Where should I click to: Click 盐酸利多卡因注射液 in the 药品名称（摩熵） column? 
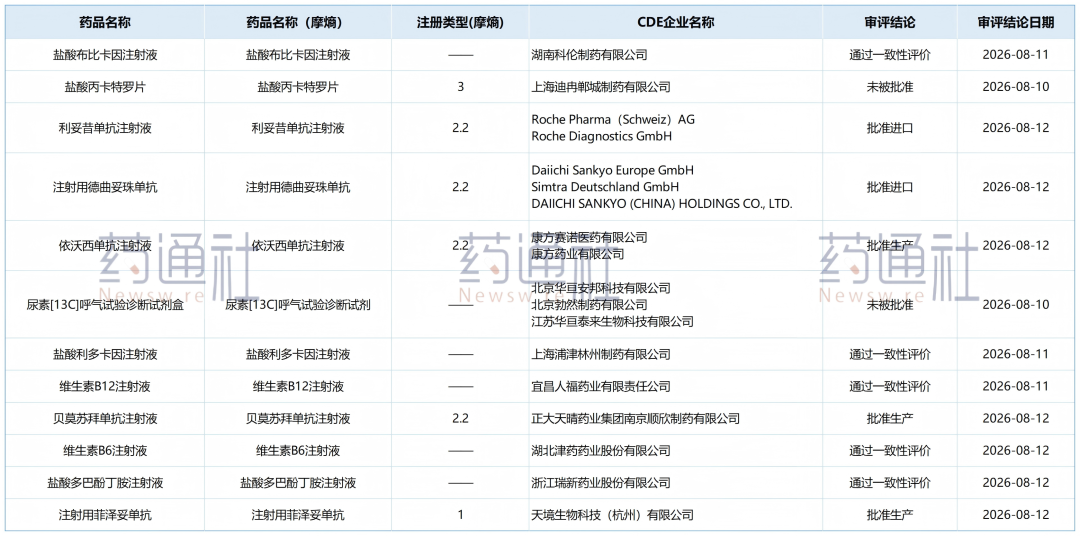[x=298, y=354]
